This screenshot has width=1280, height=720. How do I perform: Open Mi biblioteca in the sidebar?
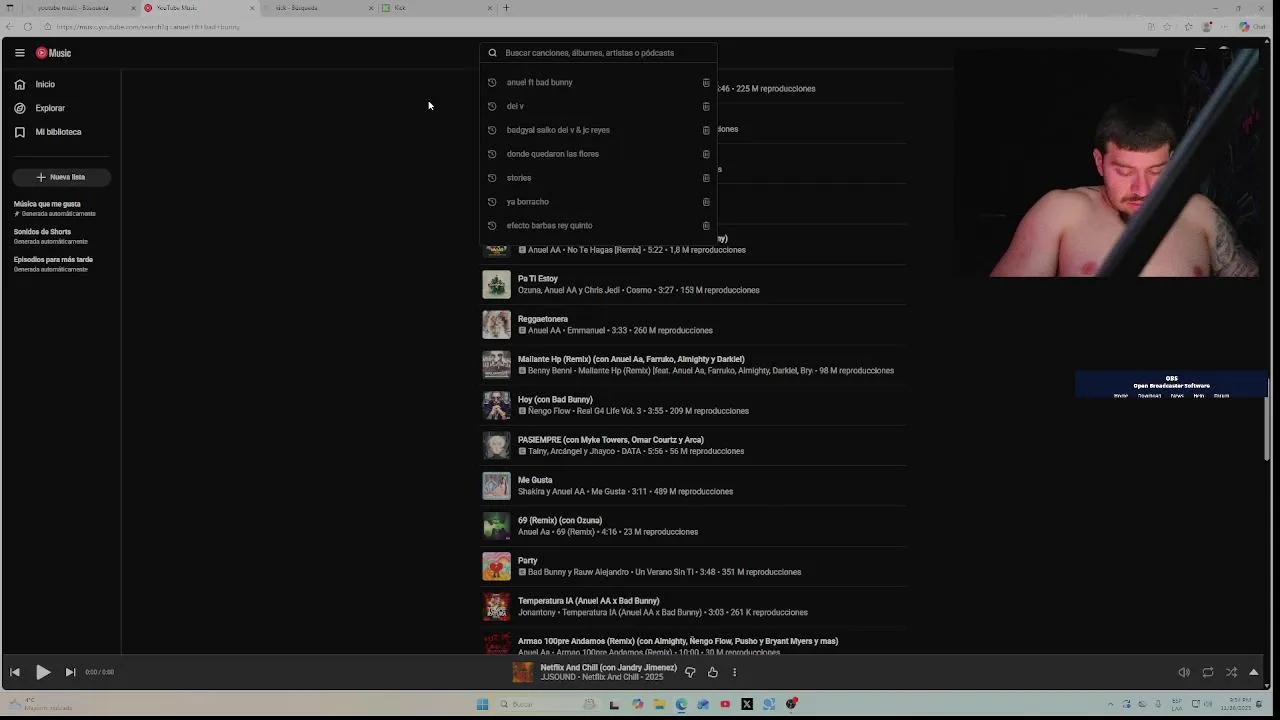click(60, 132)
